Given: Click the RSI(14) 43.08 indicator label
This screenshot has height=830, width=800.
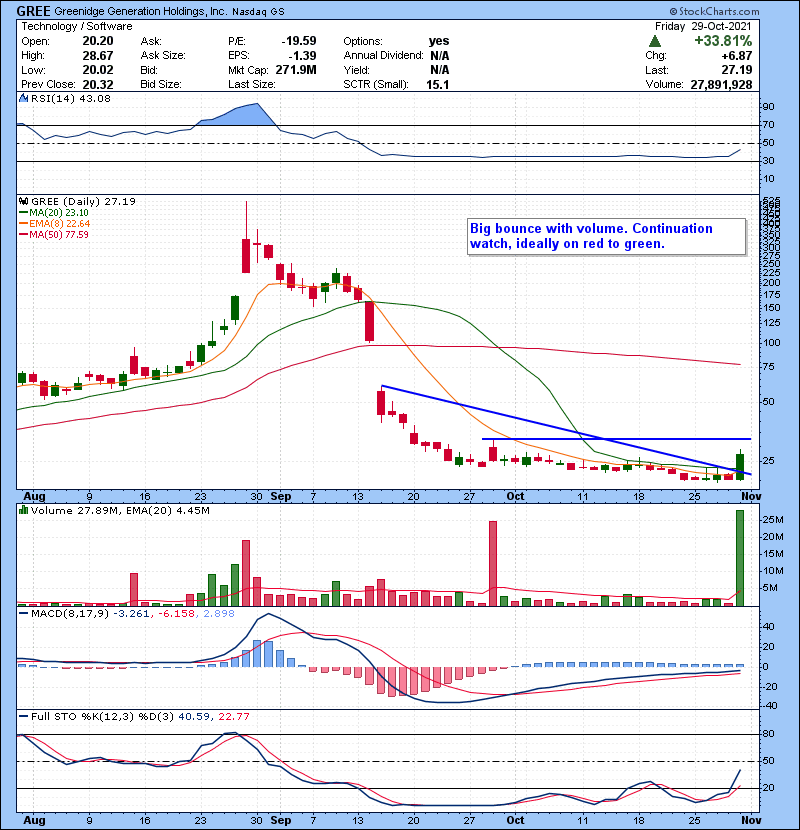Looking at the screenshot, I should 71,98.
